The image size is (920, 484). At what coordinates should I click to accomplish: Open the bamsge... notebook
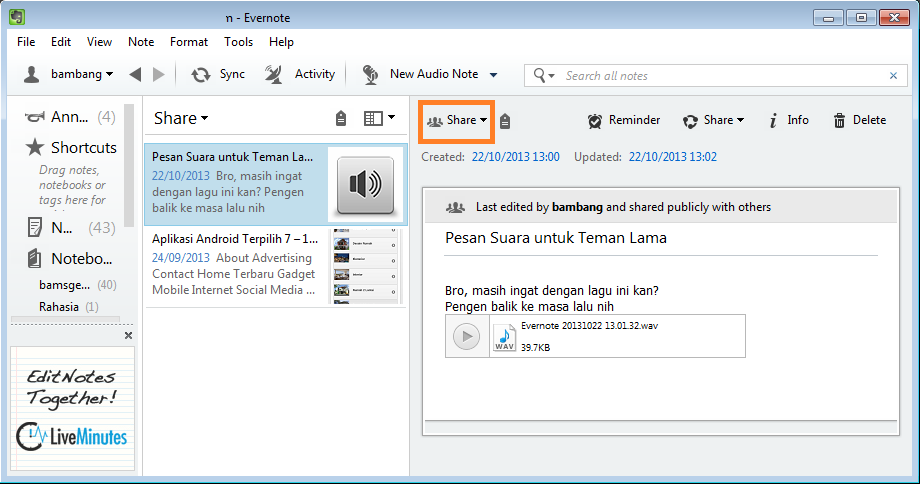[x=77, y=285]
